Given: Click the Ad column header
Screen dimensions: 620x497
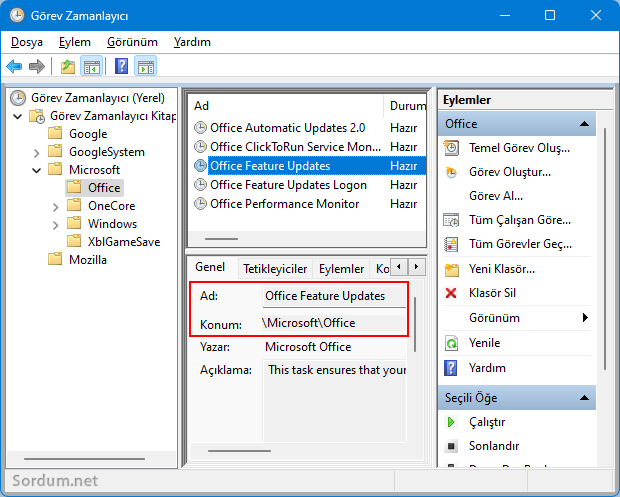Looking at the screenshot, I should coord(287,106).
